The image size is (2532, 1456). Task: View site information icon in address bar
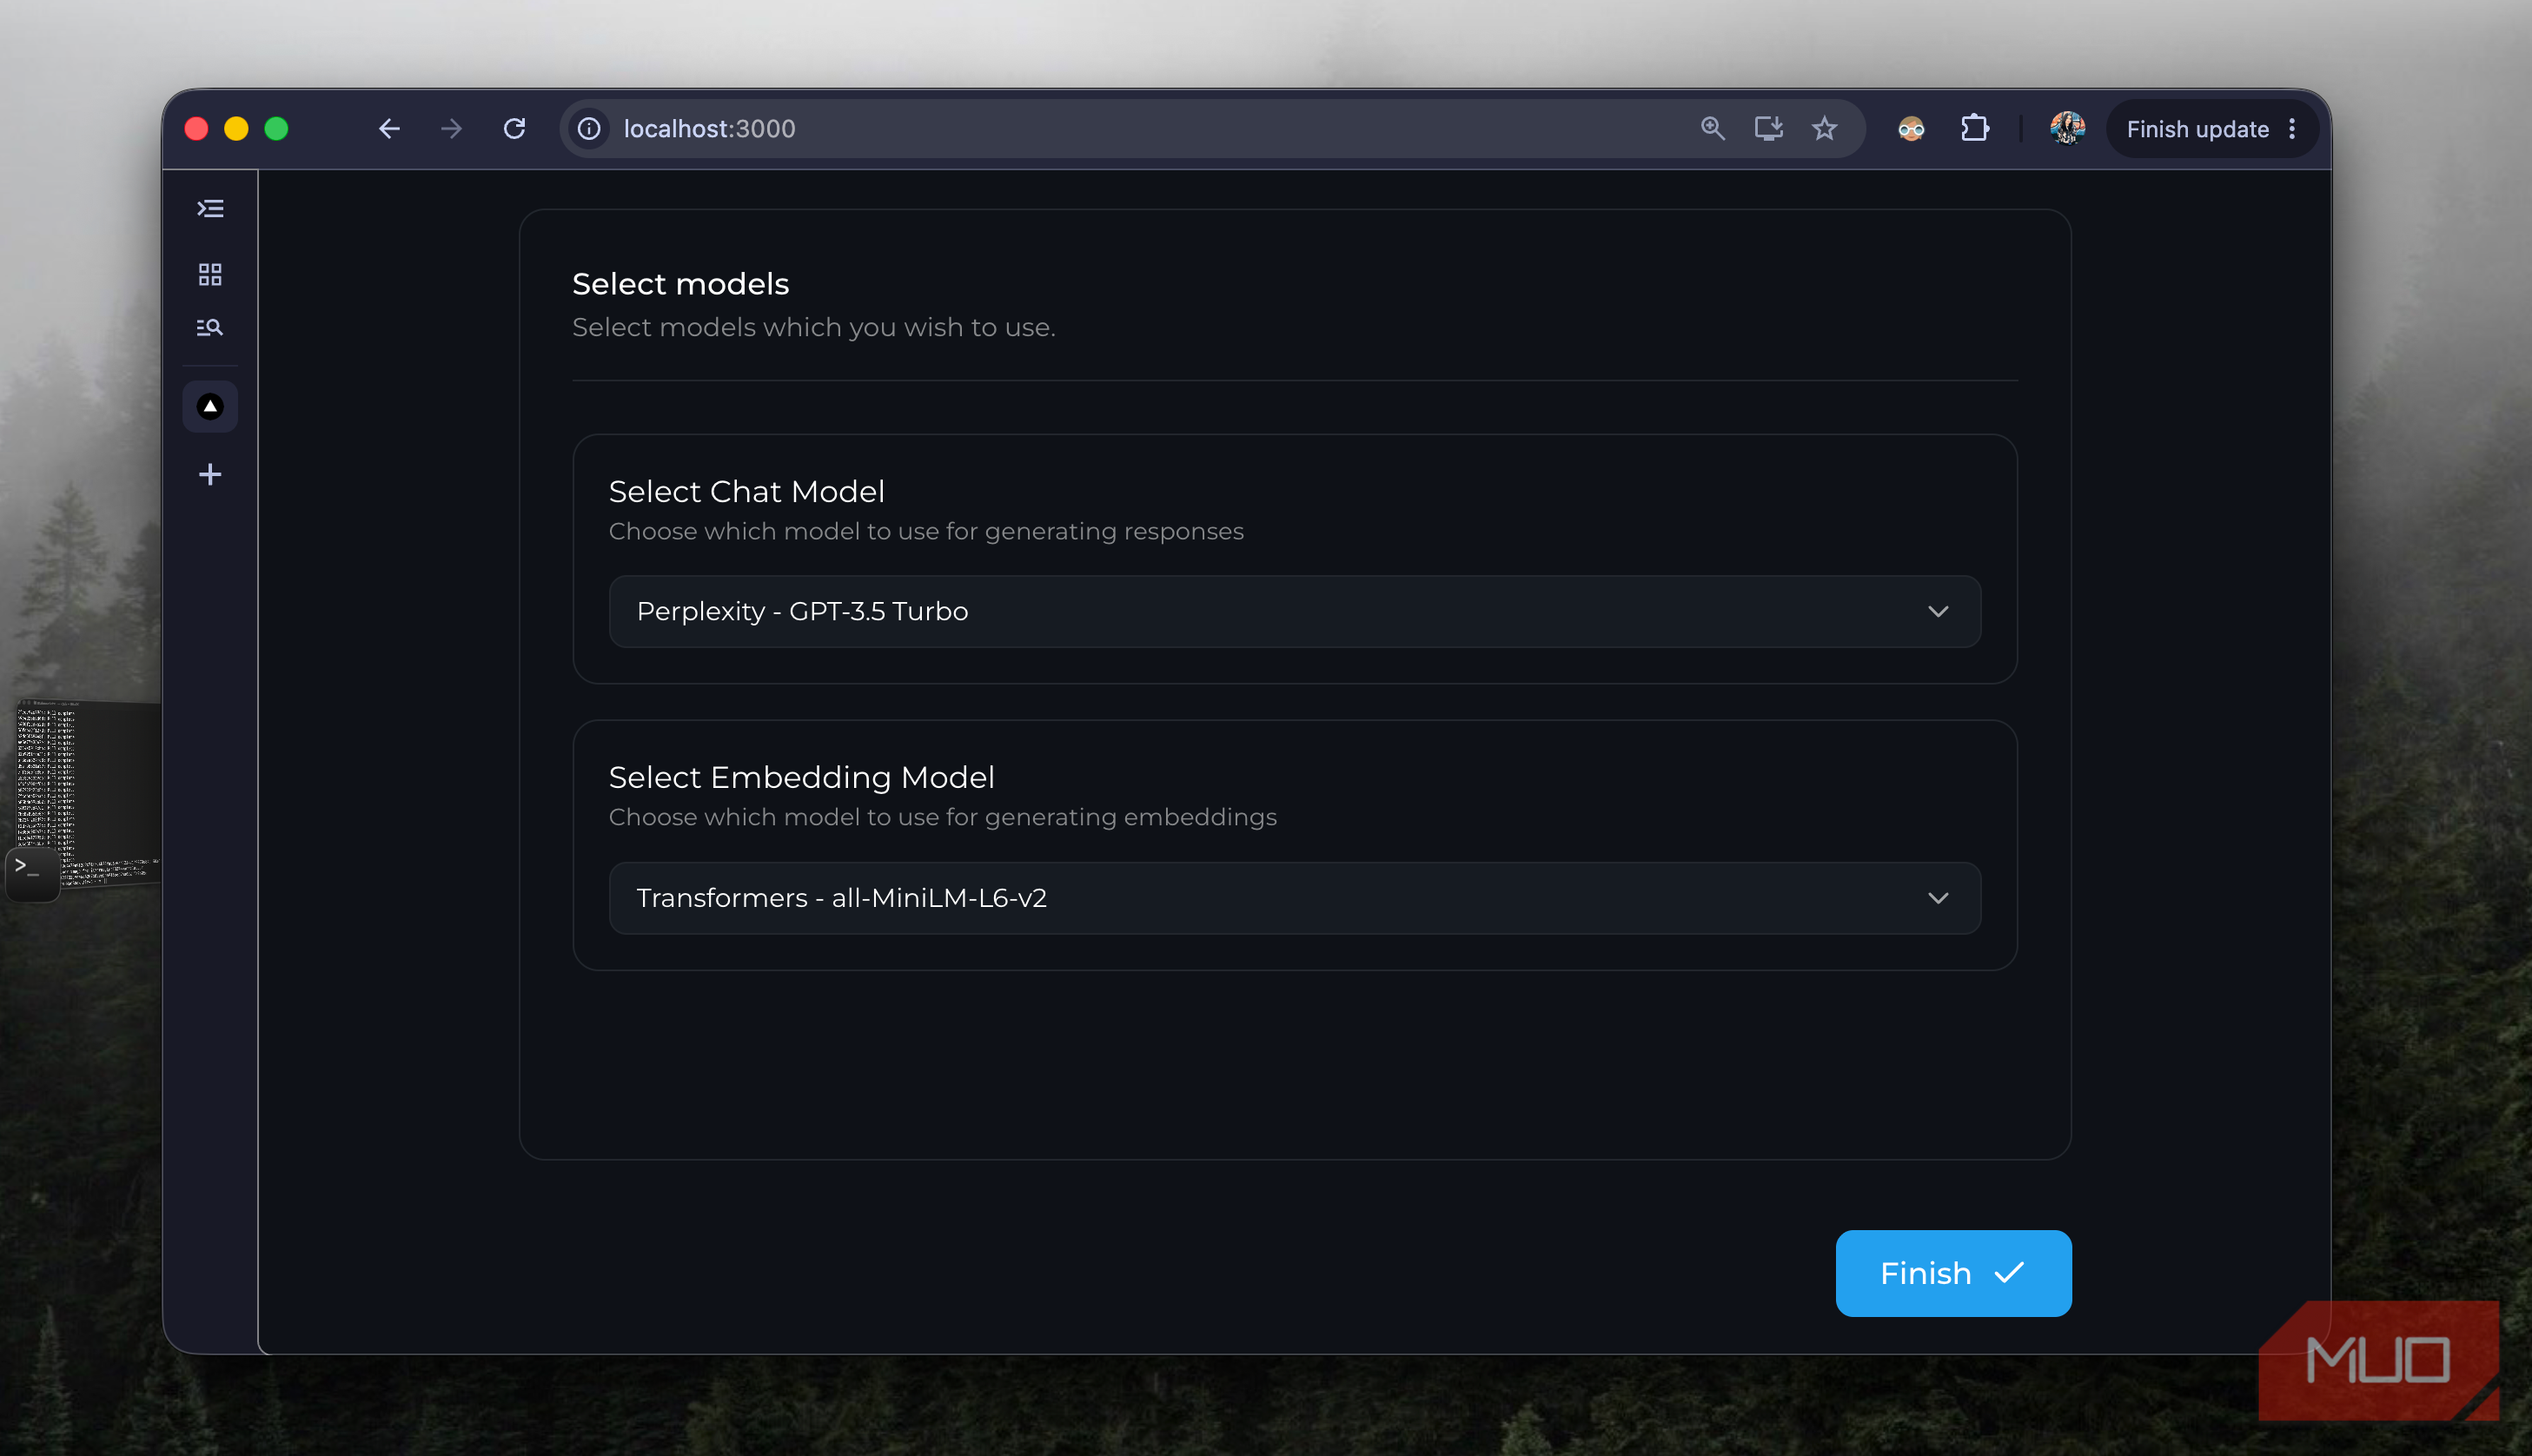(589, 128)
